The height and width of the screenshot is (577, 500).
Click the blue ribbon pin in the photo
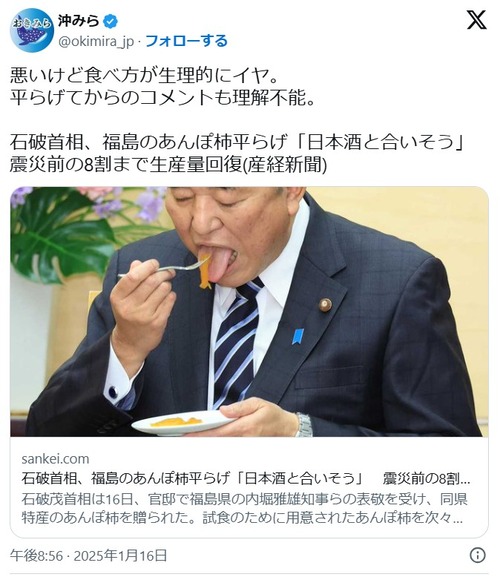pos(298,336)
